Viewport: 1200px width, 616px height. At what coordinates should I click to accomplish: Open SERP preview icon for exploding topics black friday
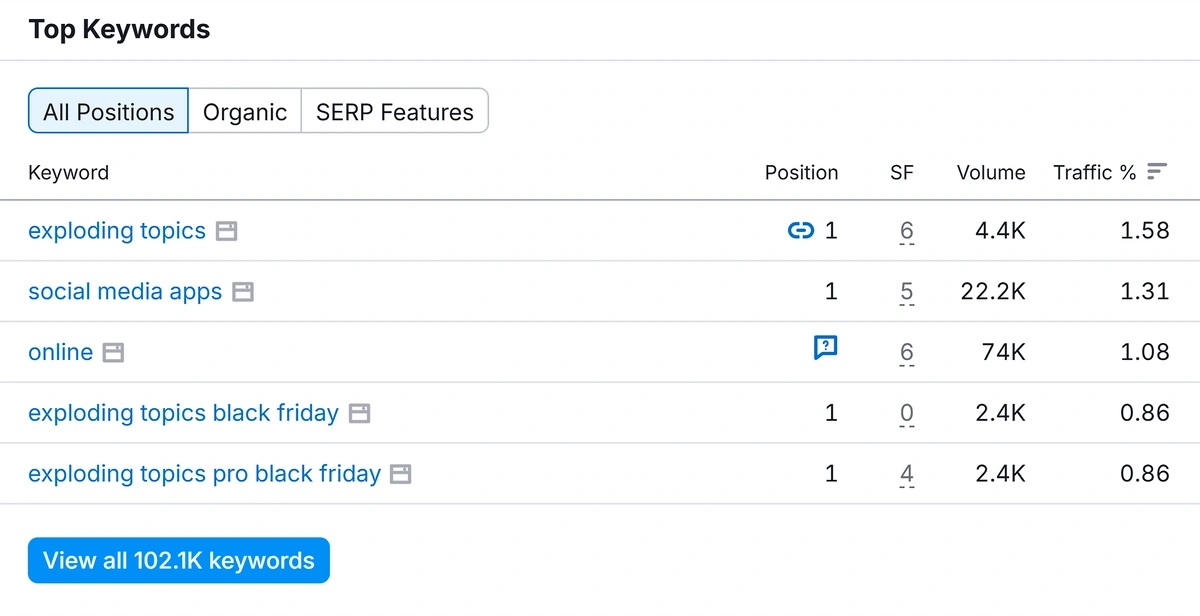pos(360,414)
